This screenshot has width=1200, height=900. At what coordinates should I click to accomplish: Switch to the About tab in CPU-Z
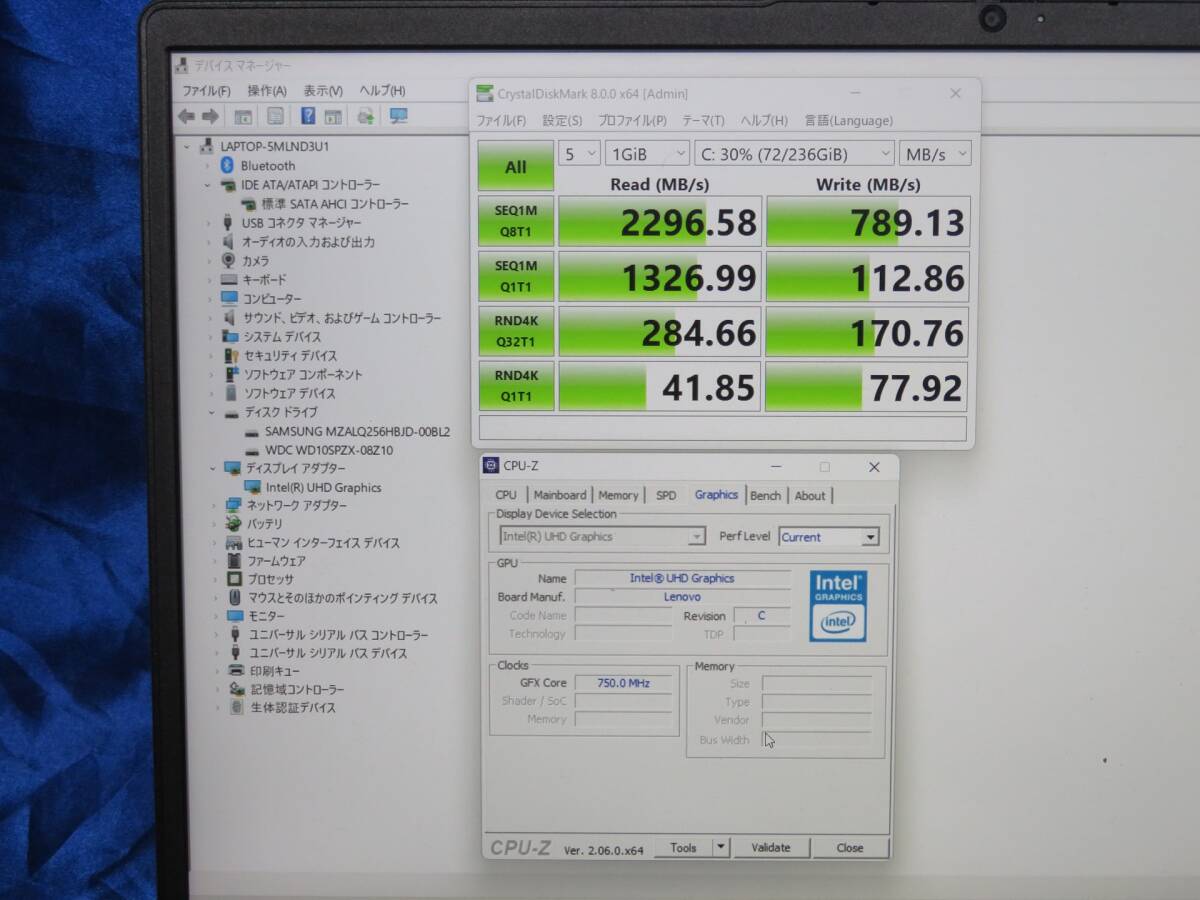tap(810, 495)
